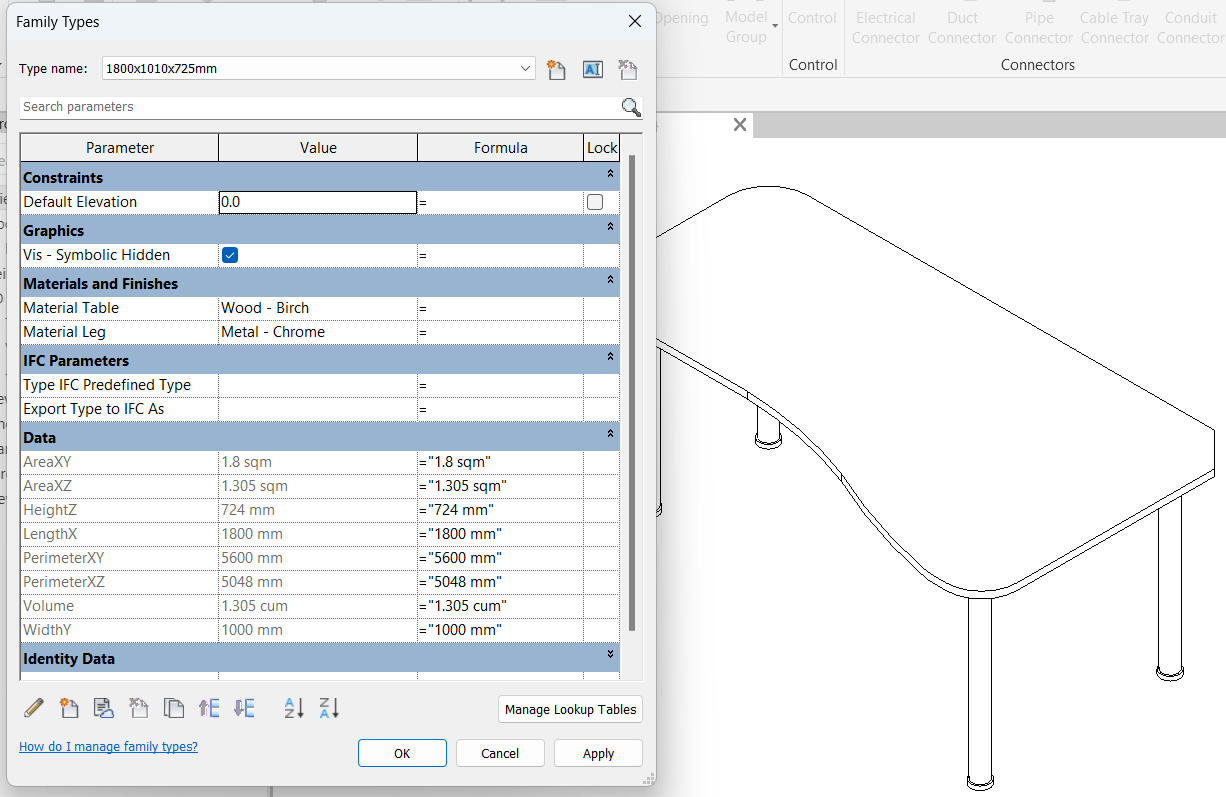Click the AreaXY formula "1.8 sqm"
1226x797 pixels.
point(458,462)
